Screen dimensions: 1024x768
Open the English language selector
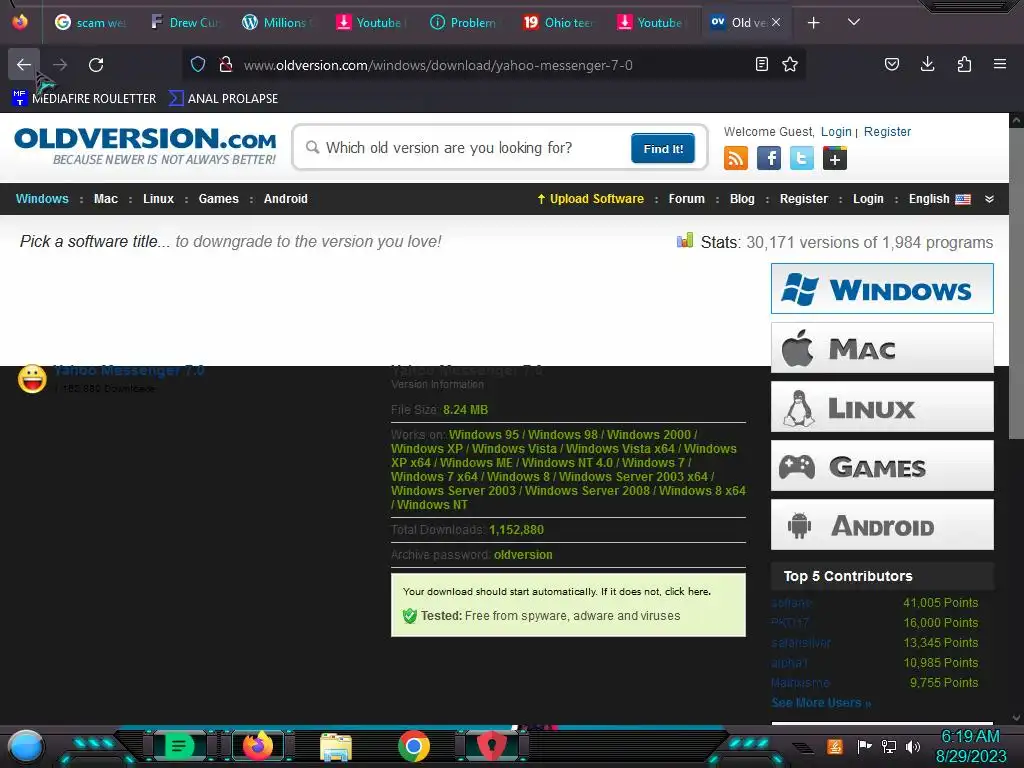point(939,199)
